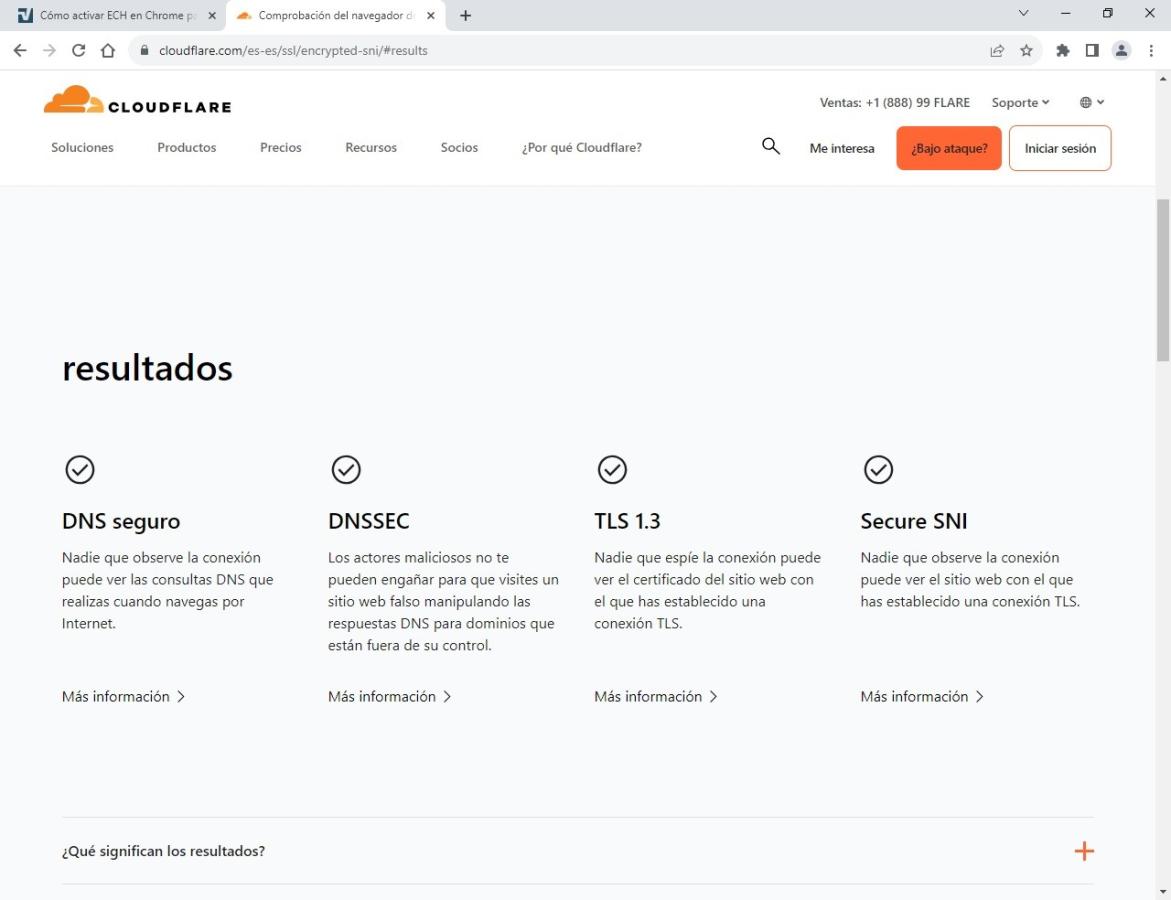
Task: Bookmark this page with the star icon
Action: tap(1026, 50)
